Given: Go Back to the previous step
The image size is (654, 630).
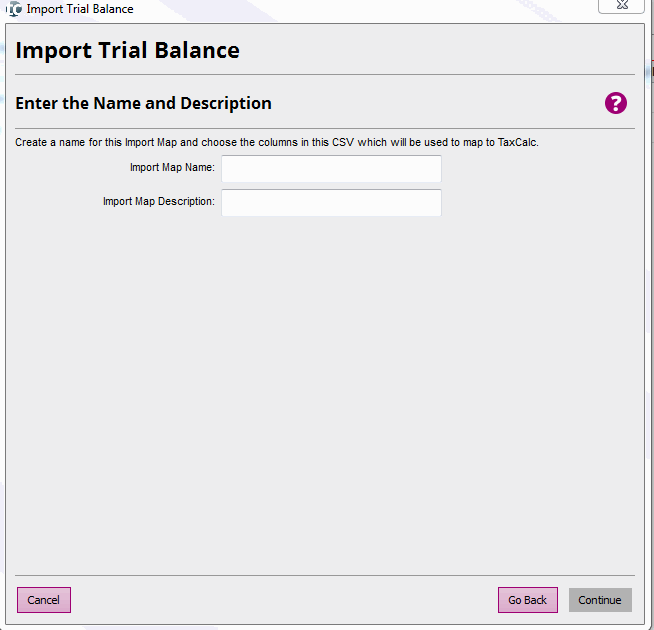Looking at the screenshot, I should click(x=527, y=600).
